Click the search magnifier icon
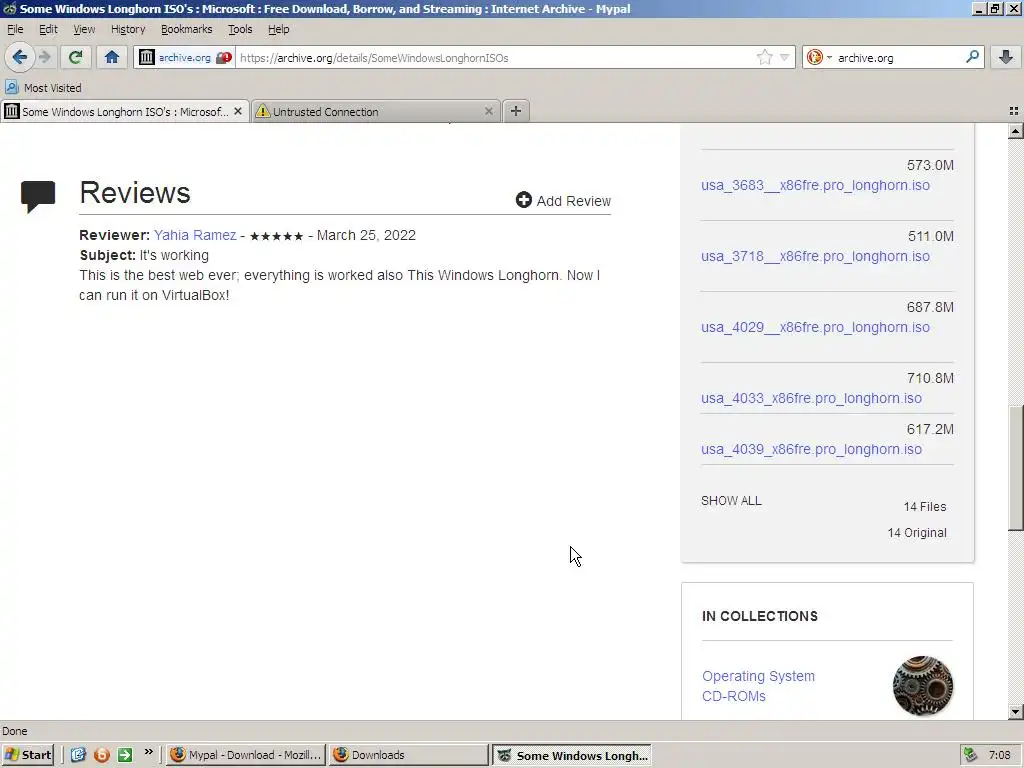Screen dimensions: 1024x768 click(x=972, y=57)
